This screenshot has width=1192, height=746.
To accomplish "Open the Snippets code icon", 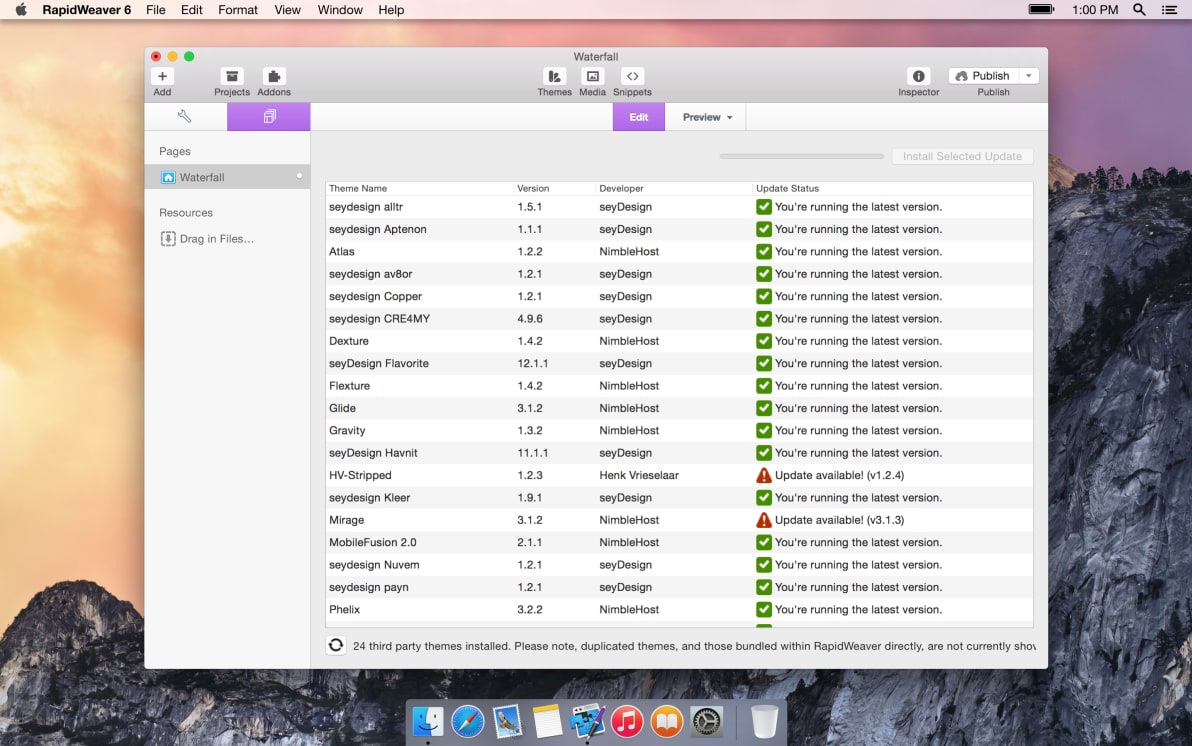I will tap(632, 76).
